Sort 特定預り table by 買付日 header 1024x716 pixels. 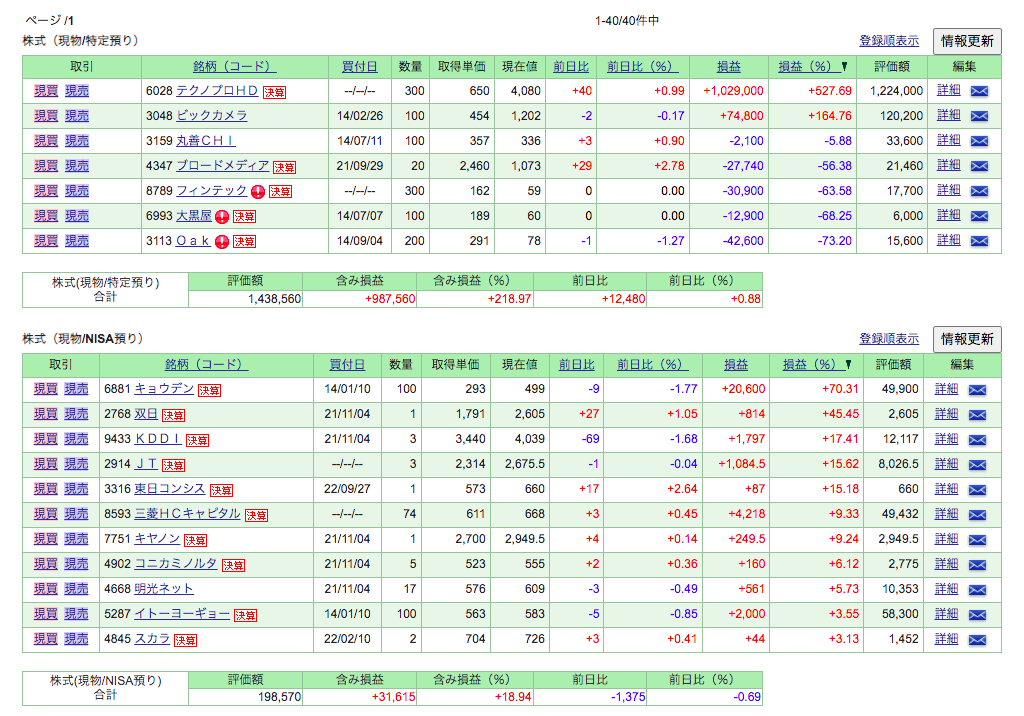pos(359,67)
